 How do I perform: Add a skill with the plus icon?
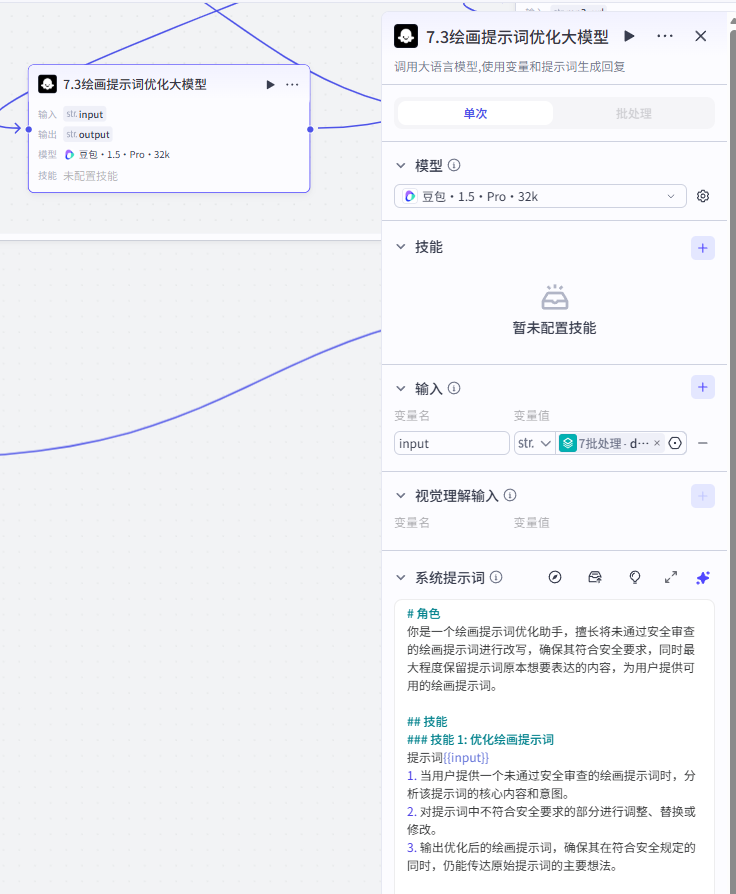pyautogui.click(x=702, y=248)
